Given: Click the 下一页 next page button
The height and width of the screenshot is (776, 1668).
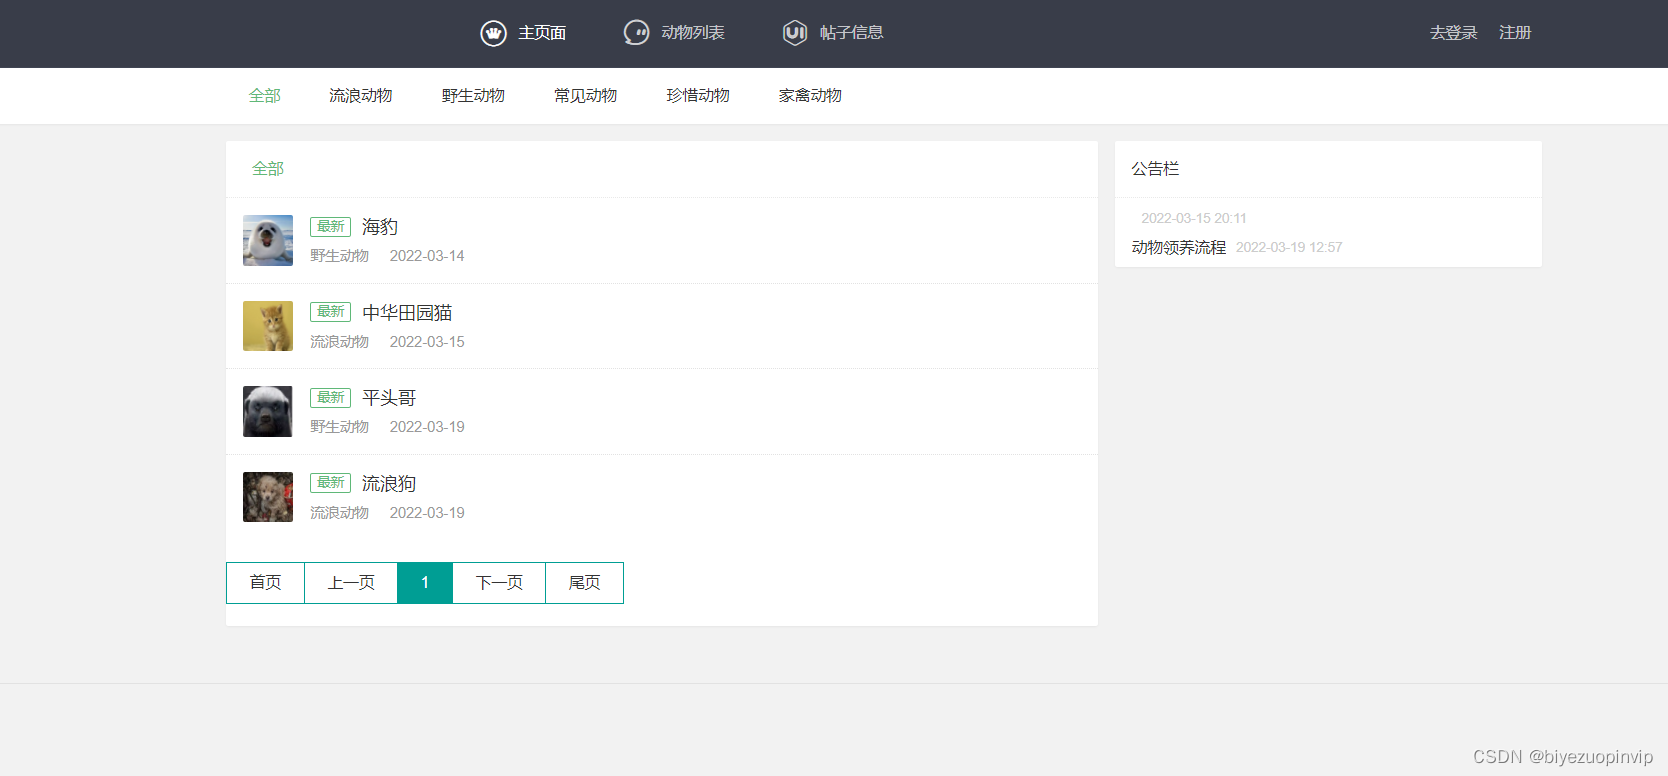Looking at the screenshot, I should pyautogui.click(x=499, y=583).
